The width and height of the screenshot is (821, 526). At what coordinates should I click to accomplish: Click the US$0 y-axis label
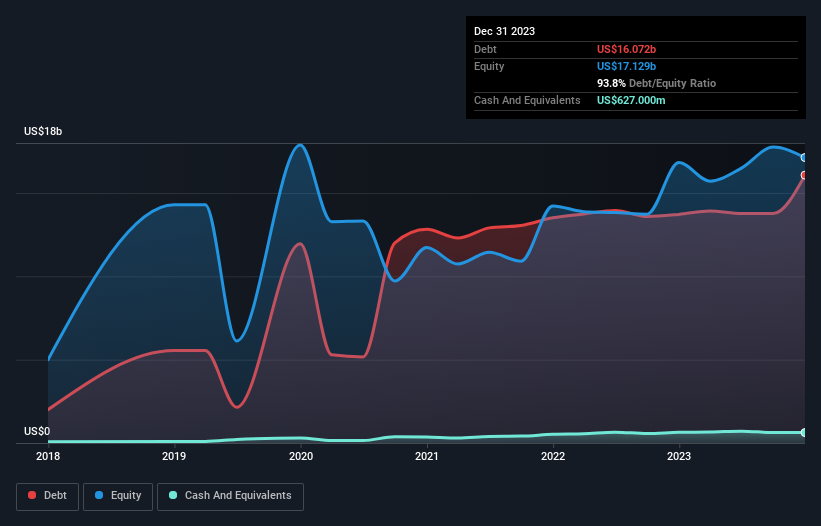click(37, 431)
